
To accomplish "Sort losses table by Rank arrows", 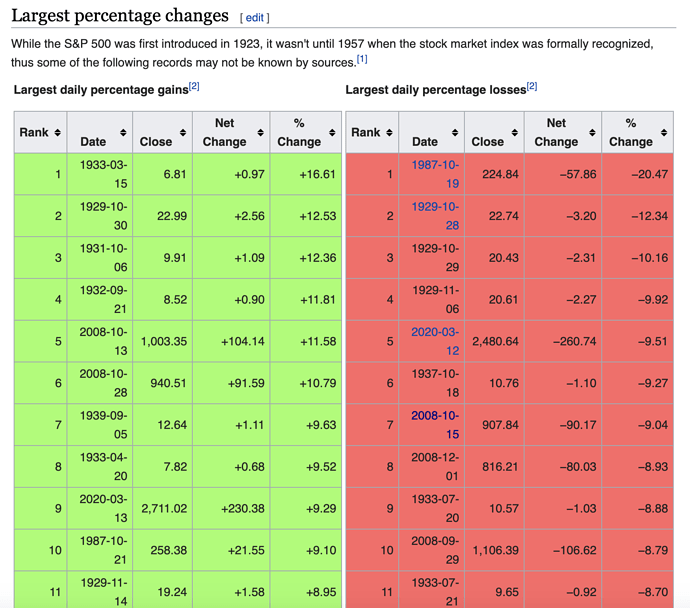I will coord(389,132).
